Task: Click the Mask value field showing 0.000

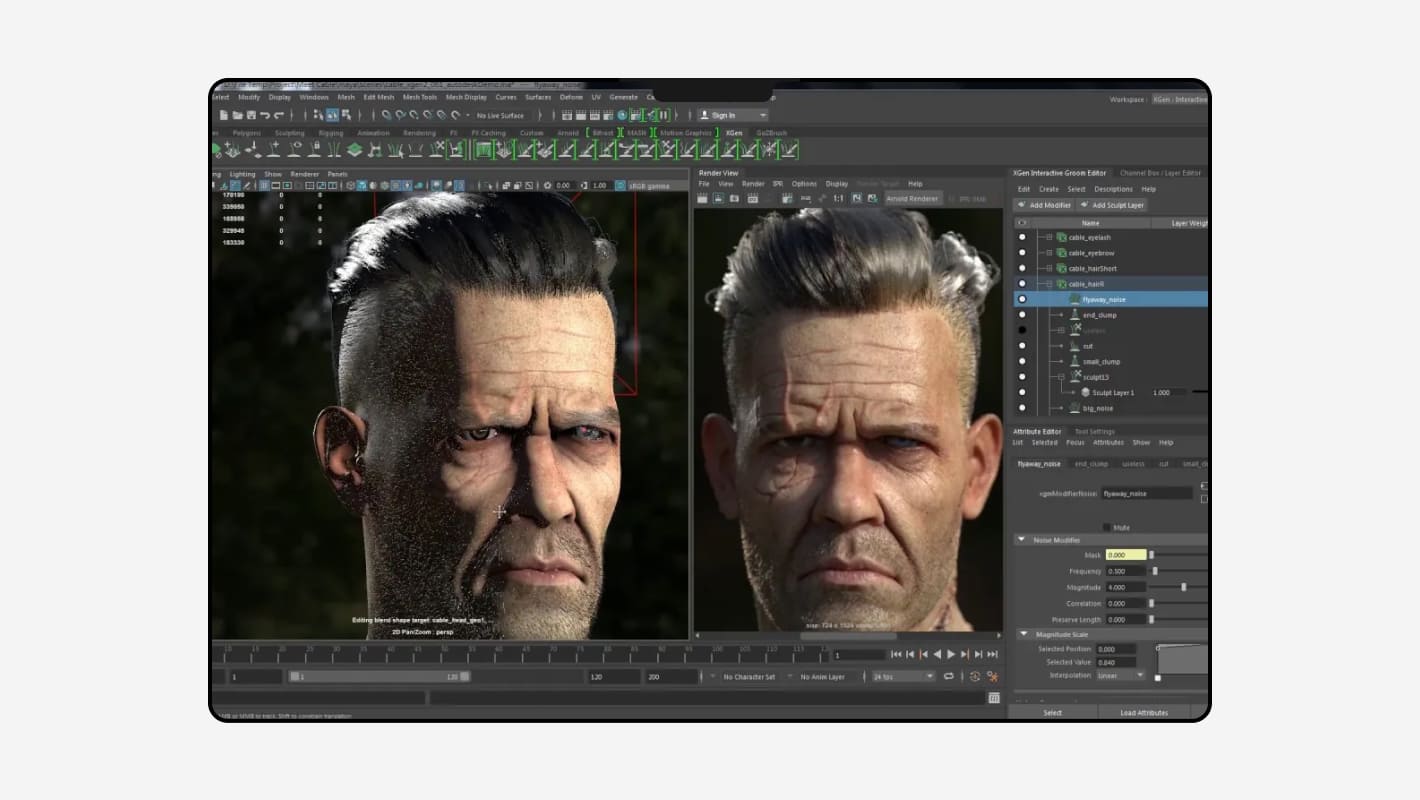Action: 1125,554
